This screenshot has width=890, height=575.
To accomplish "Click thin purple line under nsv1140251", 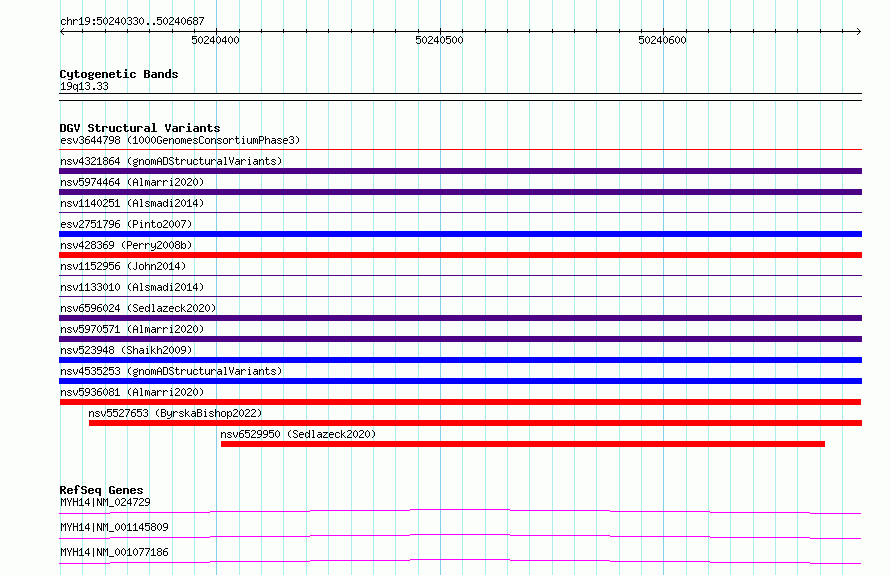I will 460,213.
